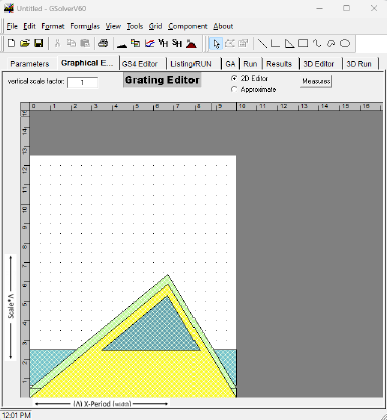The image size is (387, 420).
Task: Click the VH toolbar icon
Action: (x=163, y=43)
